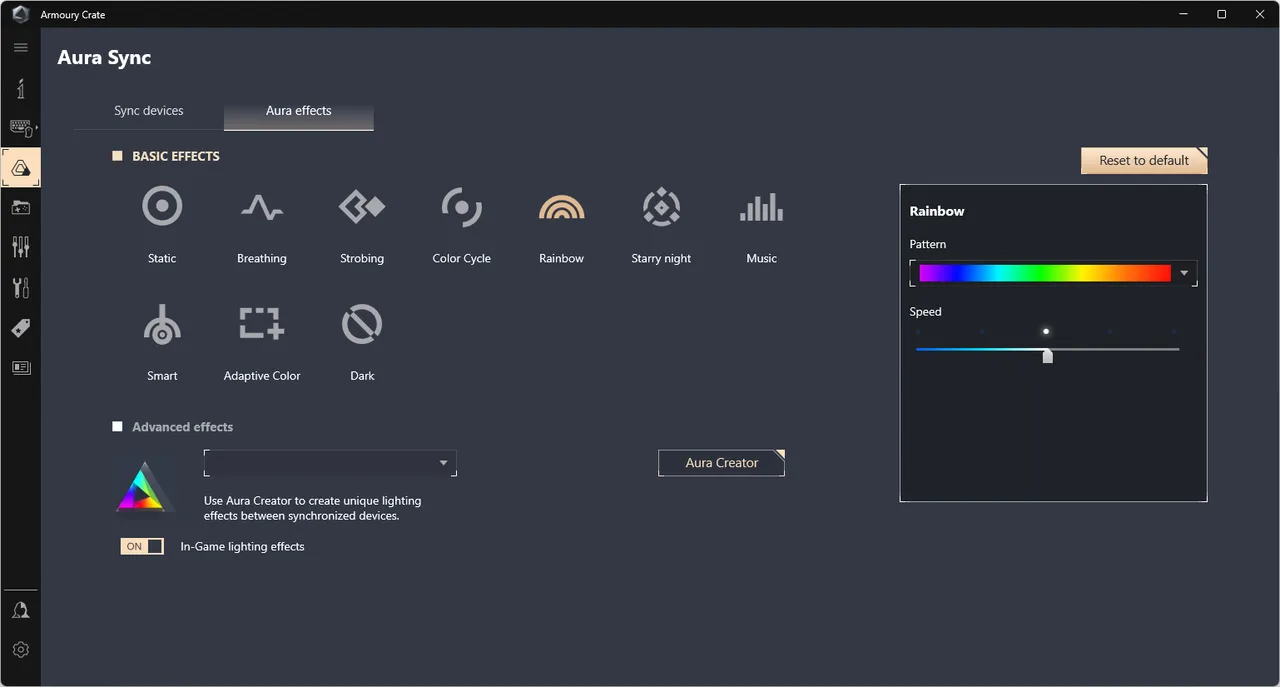Click the Armoury Crate app logo
The image size is (1280, 687).
(21, 15)
